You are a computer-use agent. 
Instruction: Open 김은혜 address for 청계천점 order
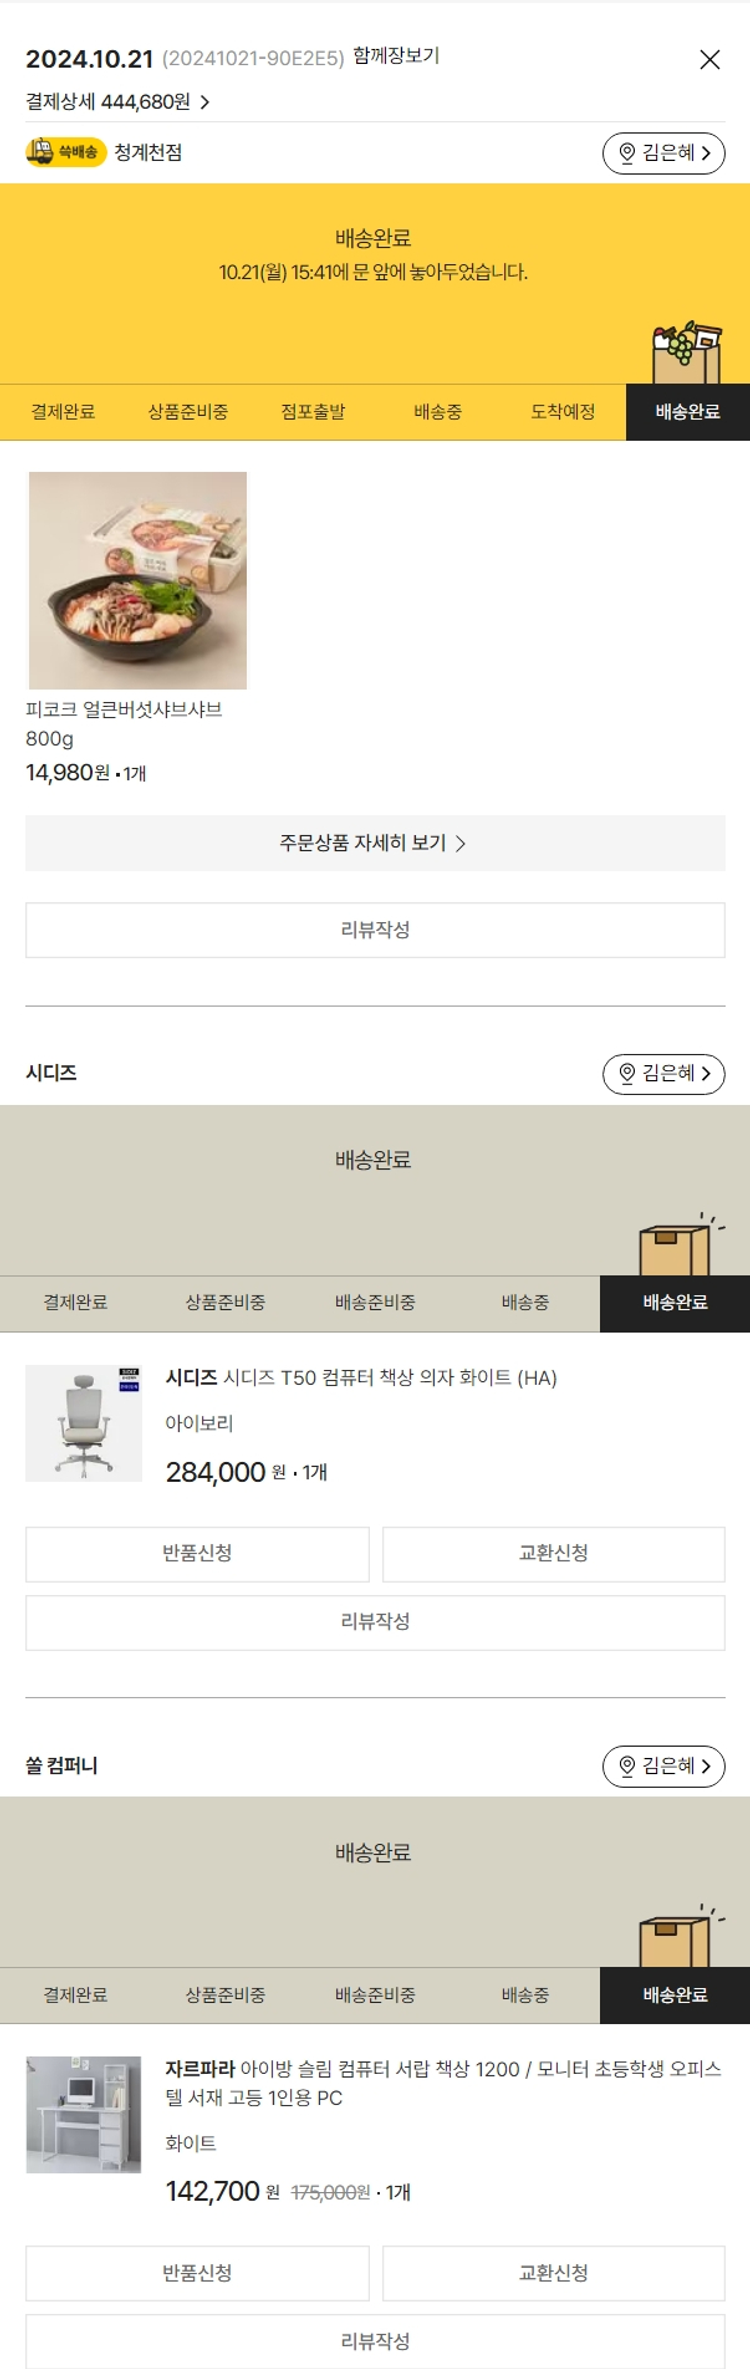[663, 153]
